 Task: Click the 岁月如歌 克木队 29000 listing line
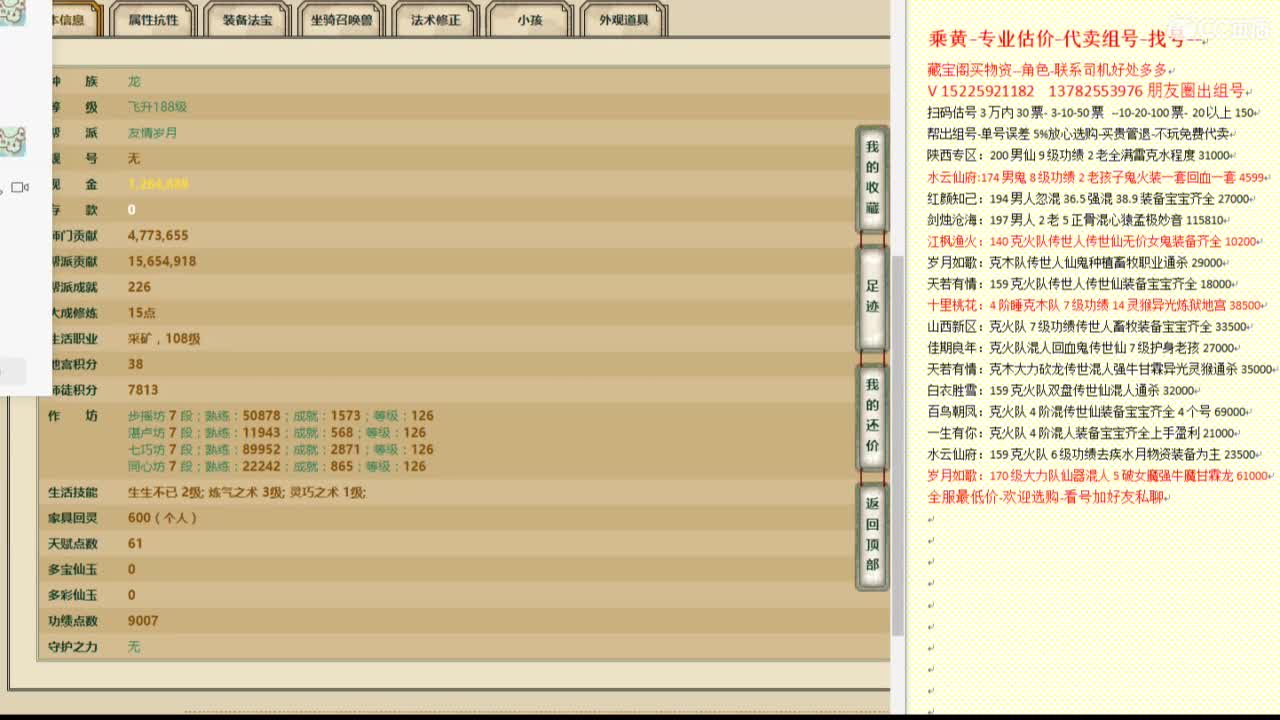[1076, 263]
